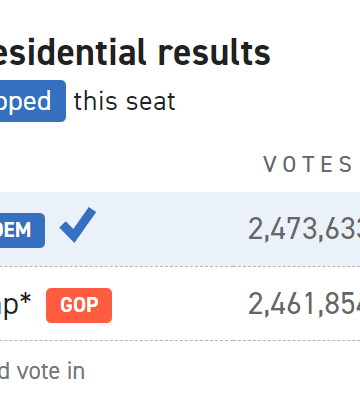The width and height of the screenshot is (360, 402).
Task: Click the blue DEM party badge
Action: coord(22,230)
